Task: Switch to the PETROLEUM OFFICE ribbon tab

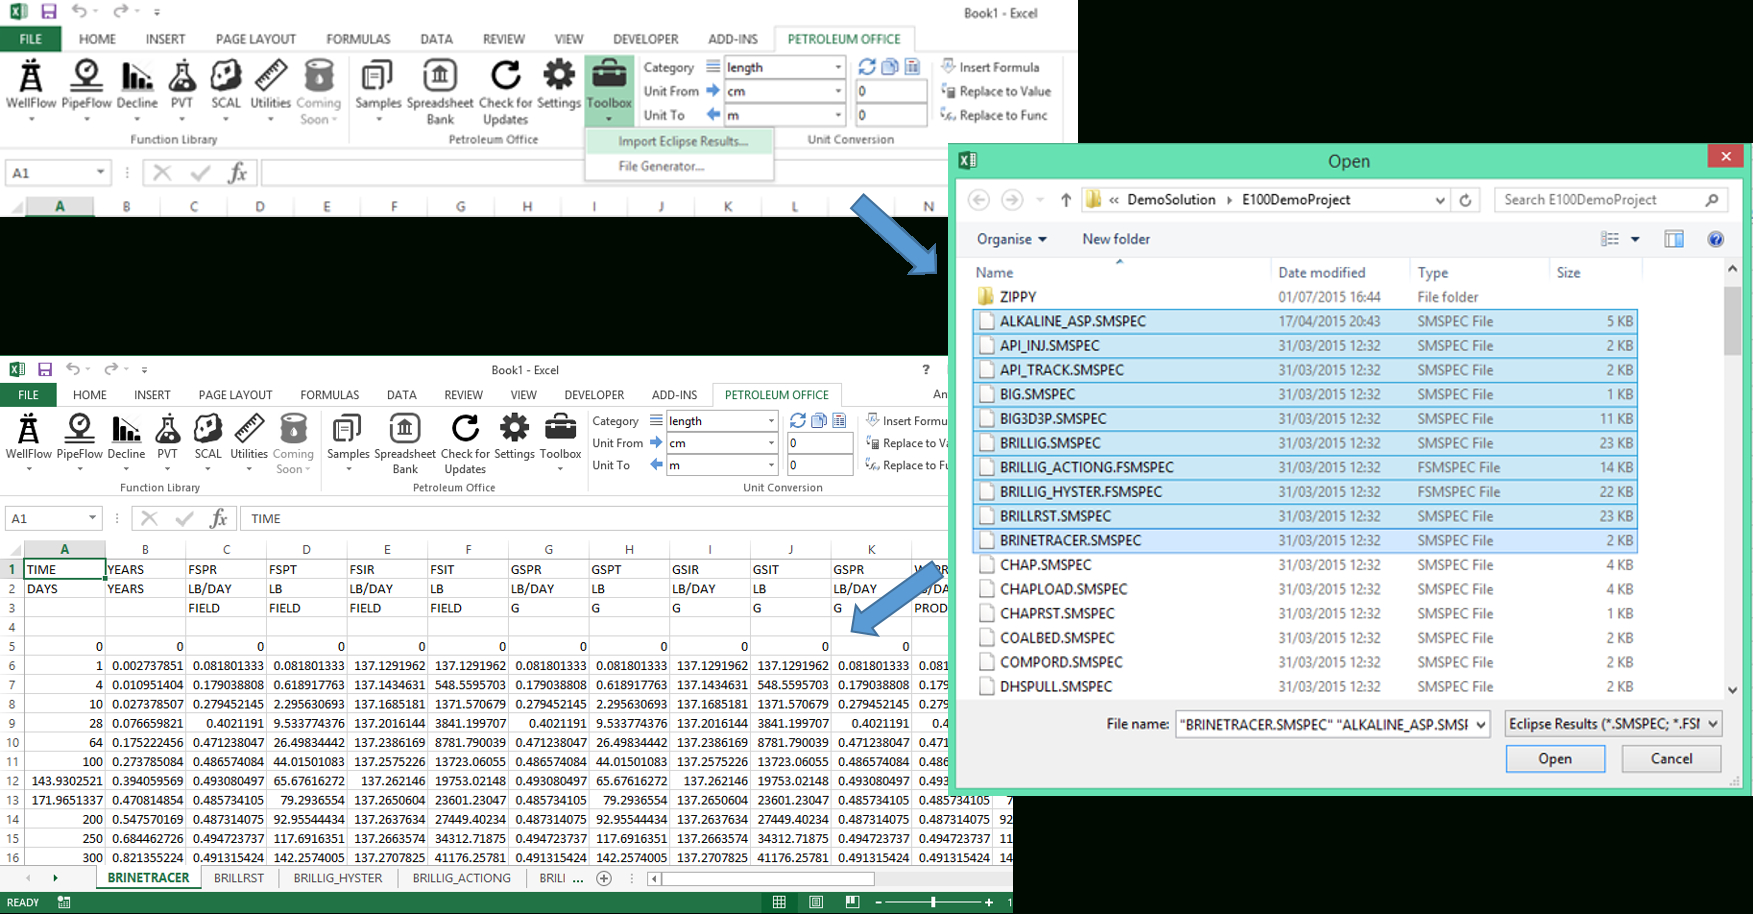Action: 844,39
